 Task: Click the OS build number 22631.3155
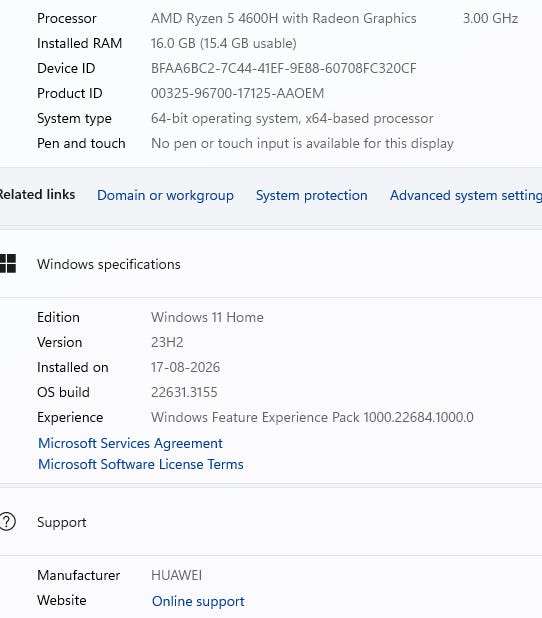coord(184,392)
